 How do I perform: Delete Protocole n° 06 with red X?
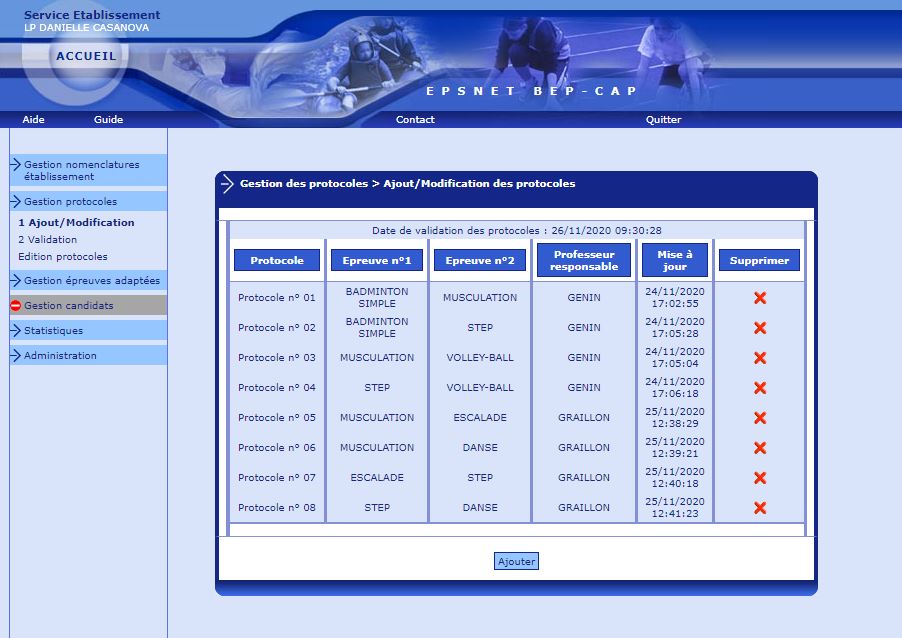point(760,448)
